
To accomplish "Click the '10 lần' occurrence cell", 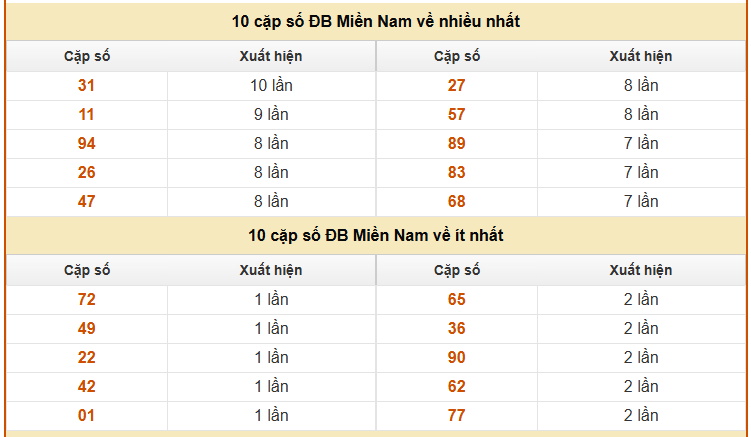I will point(271,86).
